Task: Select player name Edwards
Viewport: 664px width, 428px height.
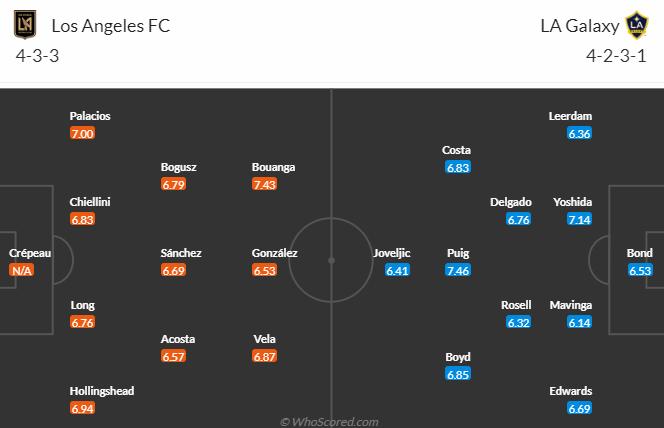Action: pyautogui.click(x=571, y=391)
